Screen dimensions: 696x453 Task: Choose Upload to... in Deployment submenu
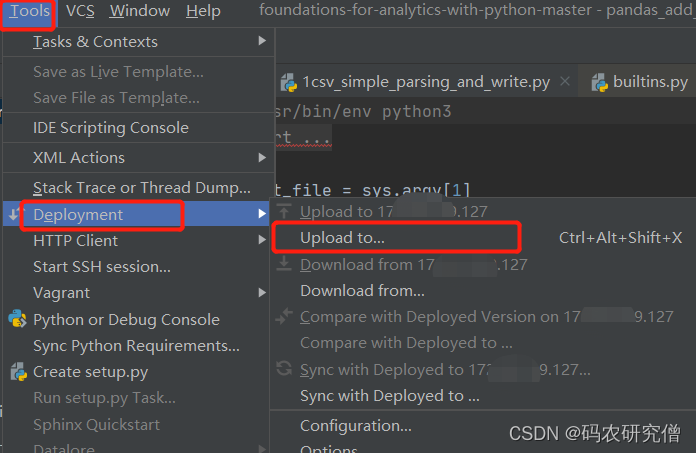(x=482, y=238)
